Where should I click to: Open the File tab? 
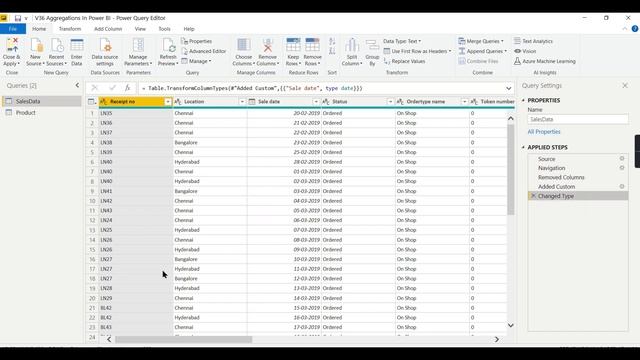click(x=13, y=29)
